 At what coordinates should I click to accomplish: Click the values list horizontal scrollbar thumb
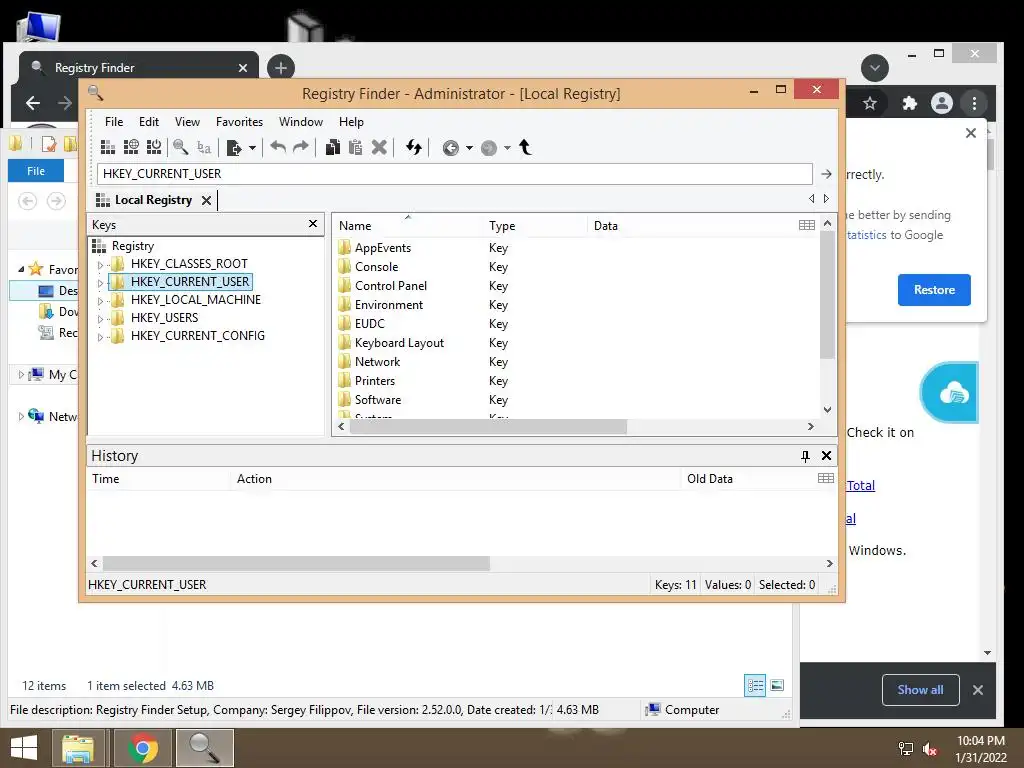pyautogui.click(x=488, y=426)
